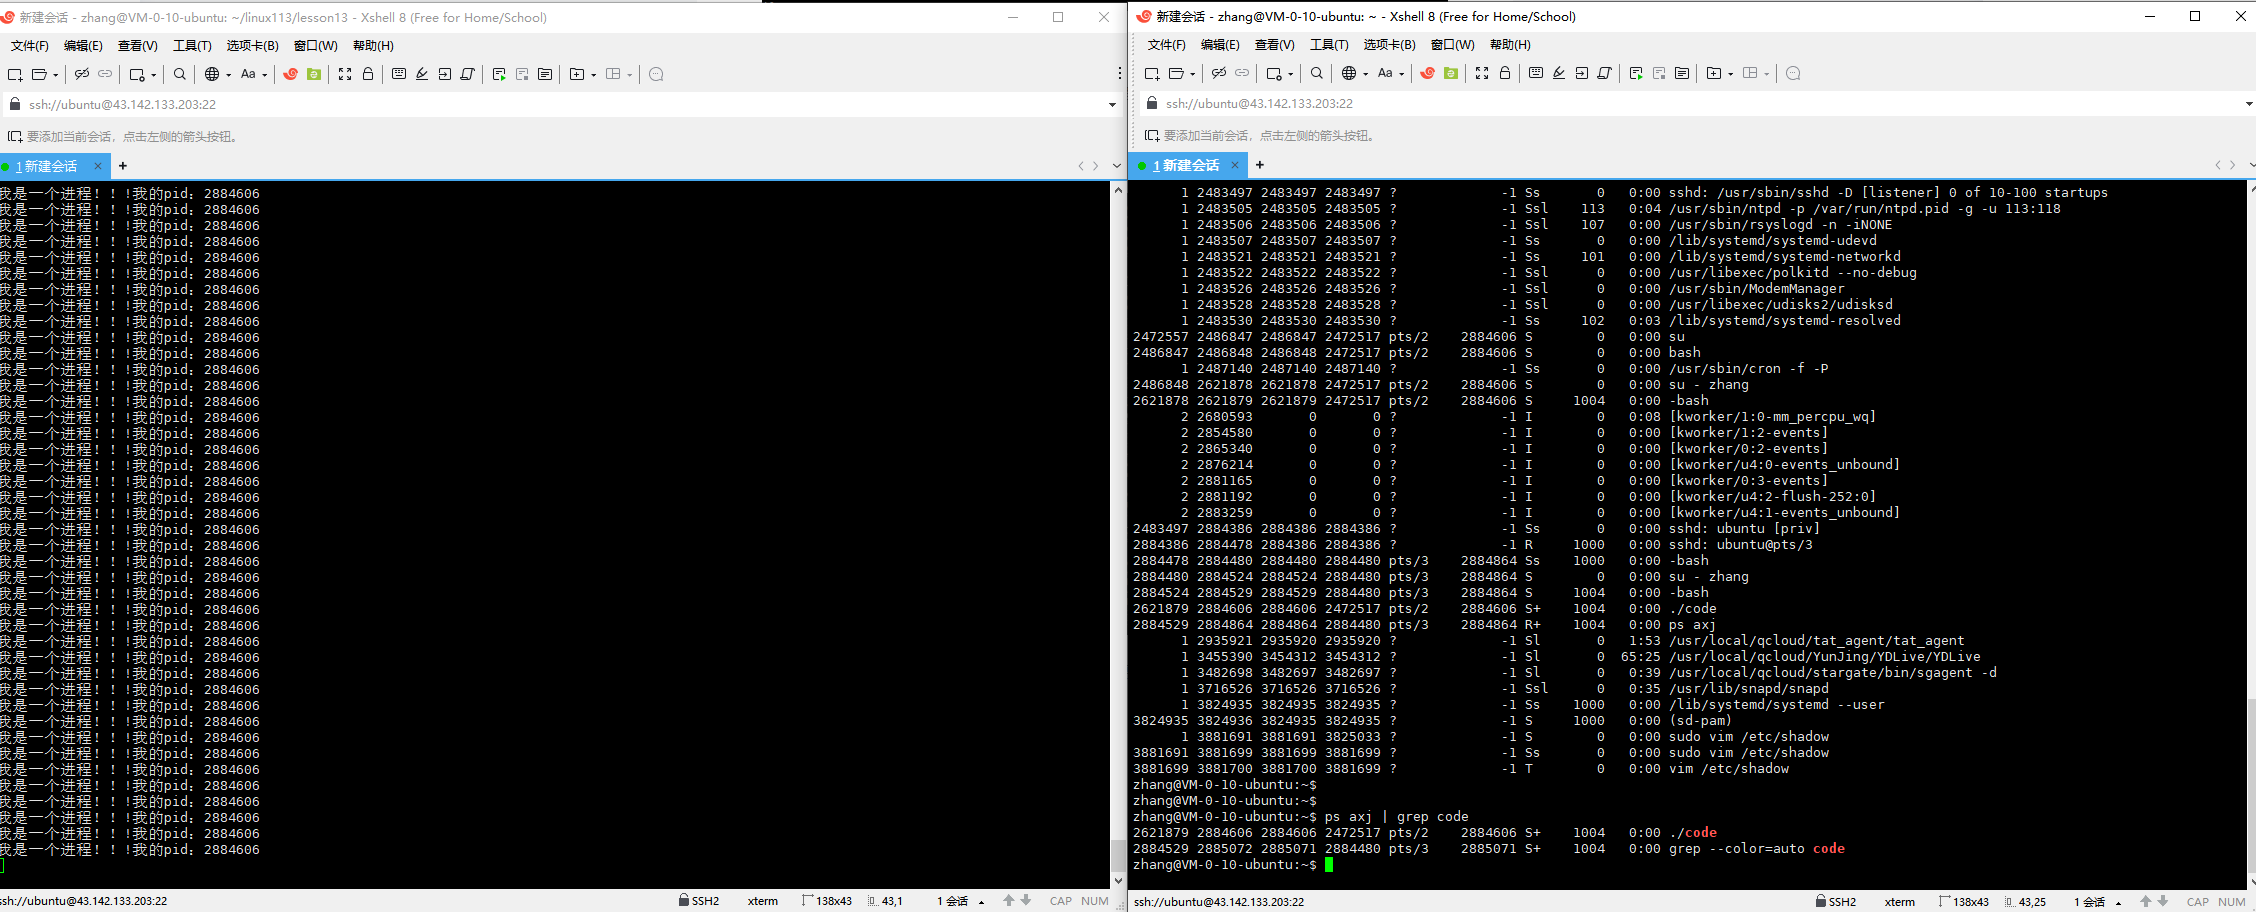Expand Encoding dropdown arrow in right window toolbar
Screen dimensions: 2256x912
click(1366, 74)
